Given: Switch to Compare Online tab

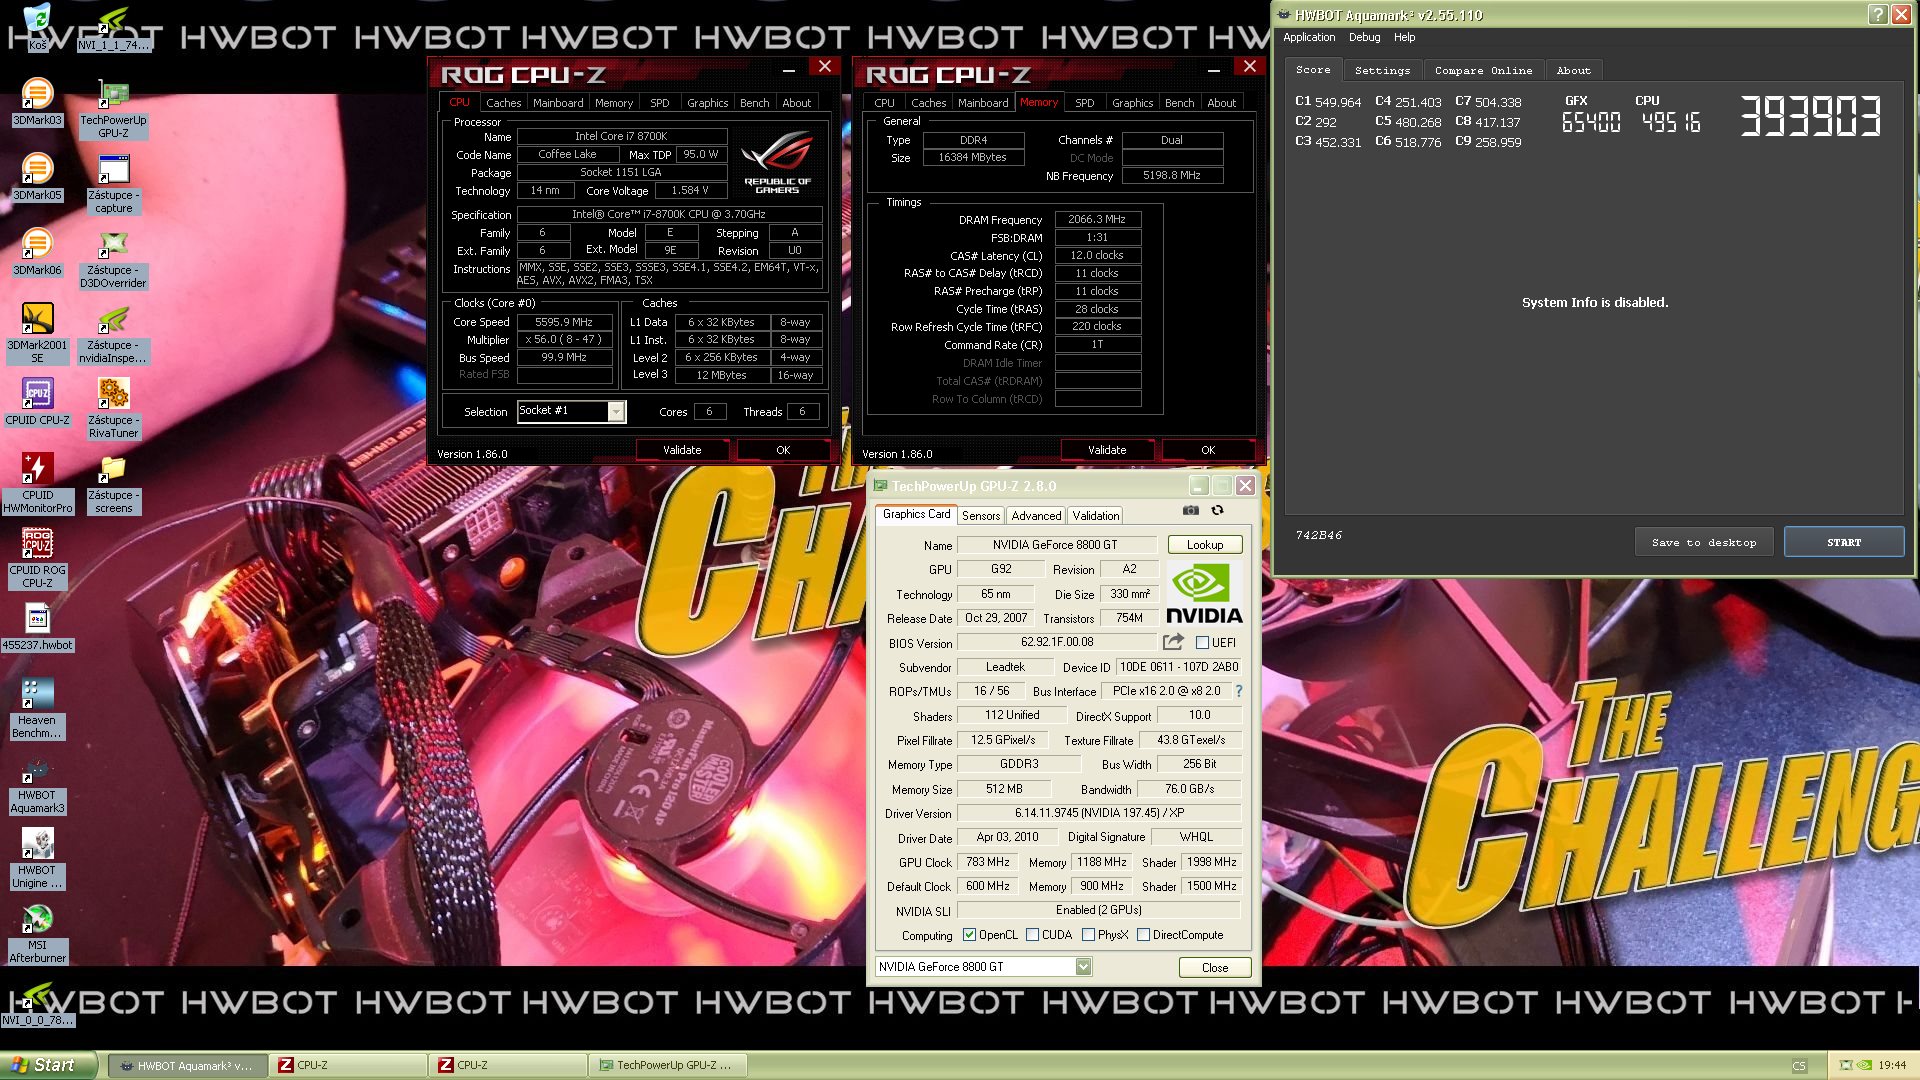Looking at the screenshot, I should (x=1483, y=70).
